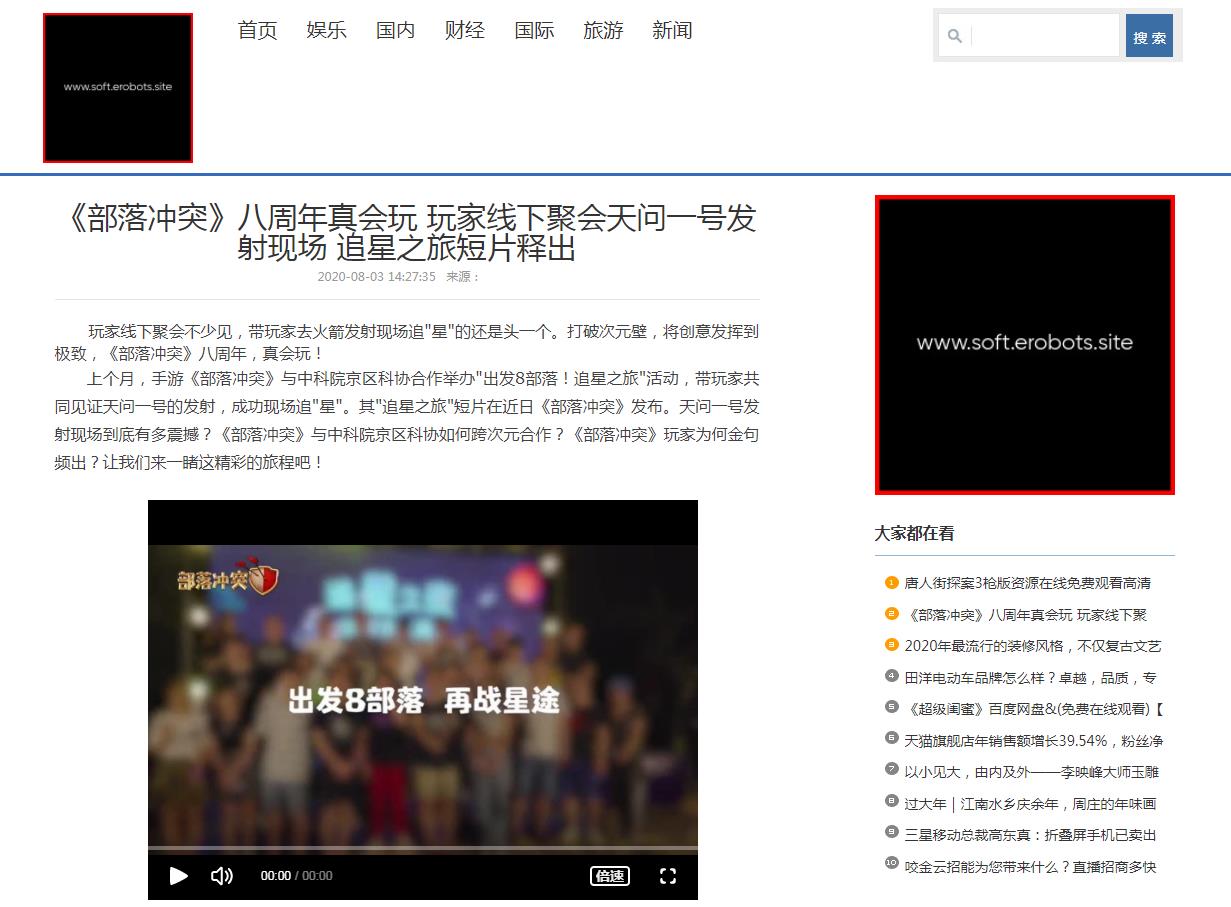Click the date 2020-08-03 14:27:35

click(x=376, y=277)
